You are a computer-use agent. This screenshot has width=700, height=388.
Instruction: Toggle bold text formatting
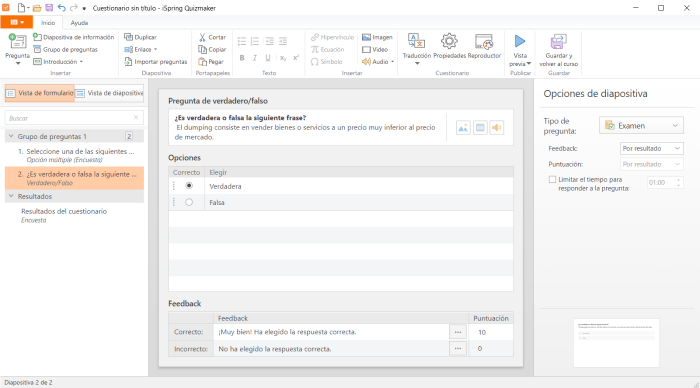(x=242, y=58)
